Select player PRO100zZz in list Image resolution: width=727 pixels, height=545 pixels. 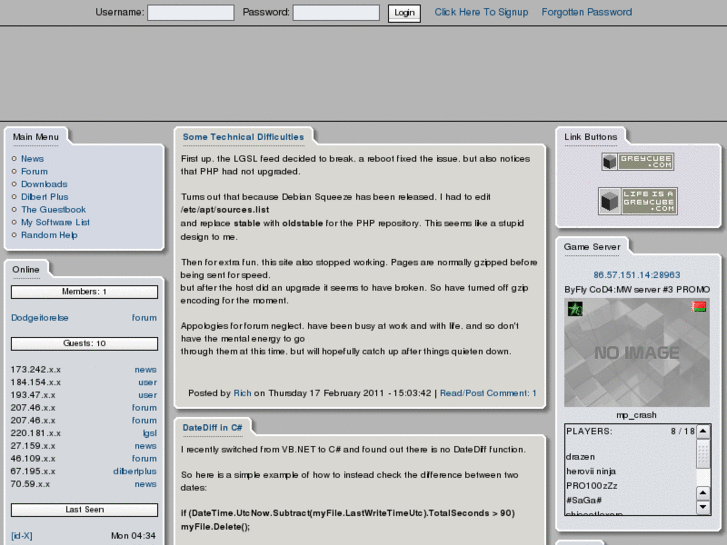pyautogui.click(x=592, y=486)
